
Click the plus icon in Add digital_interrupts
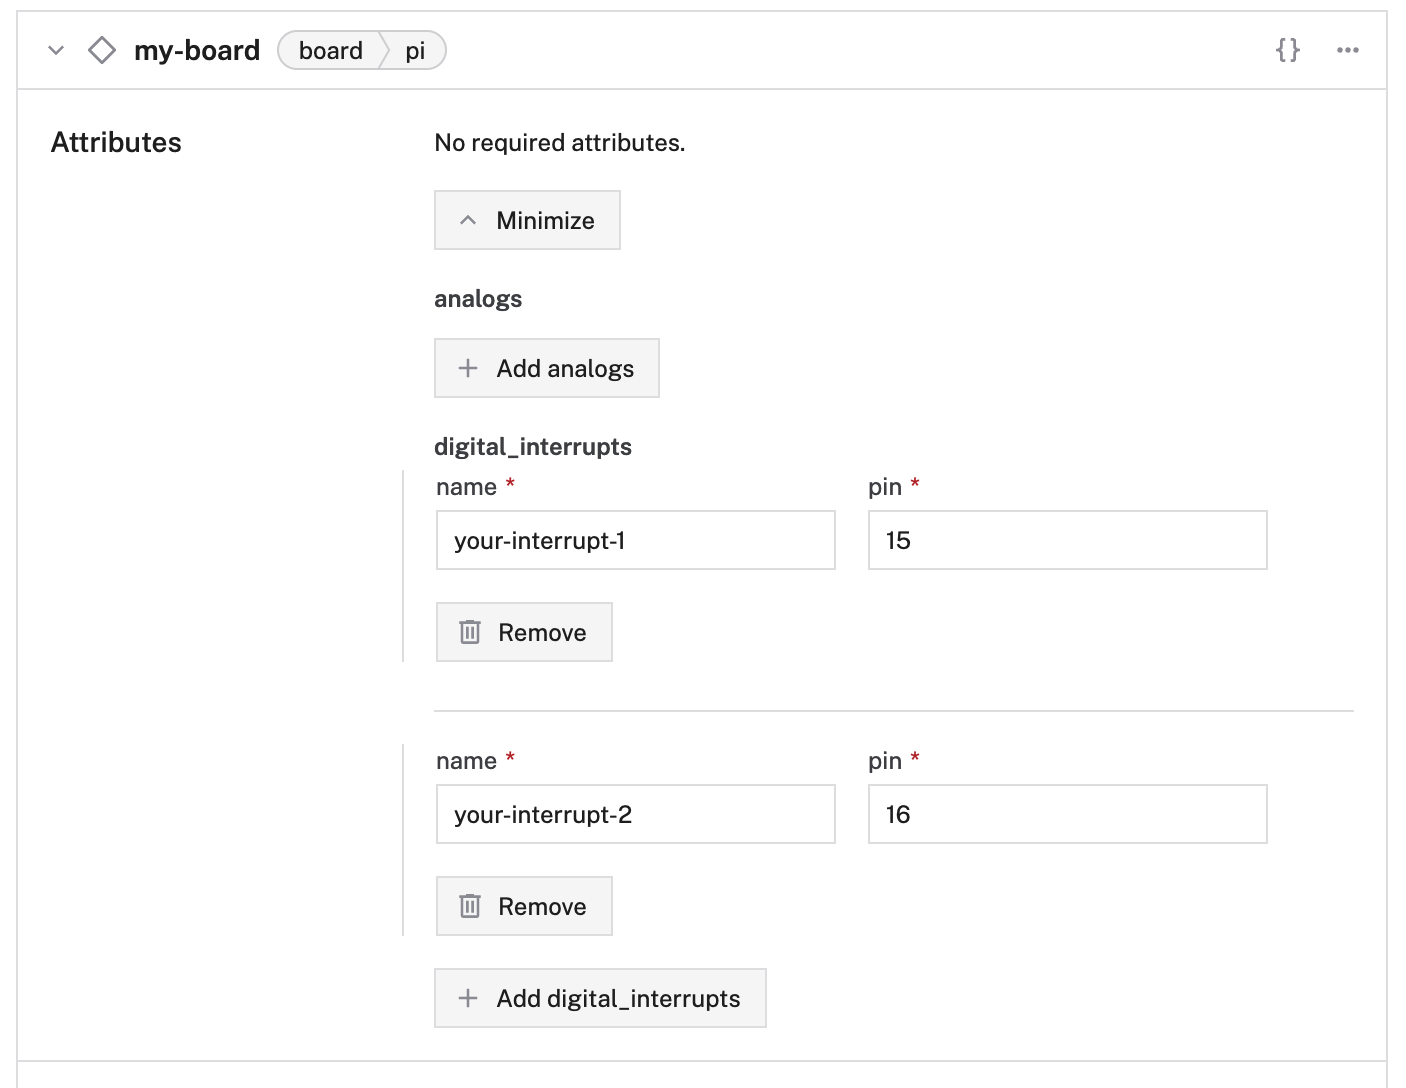pos(467,997)
